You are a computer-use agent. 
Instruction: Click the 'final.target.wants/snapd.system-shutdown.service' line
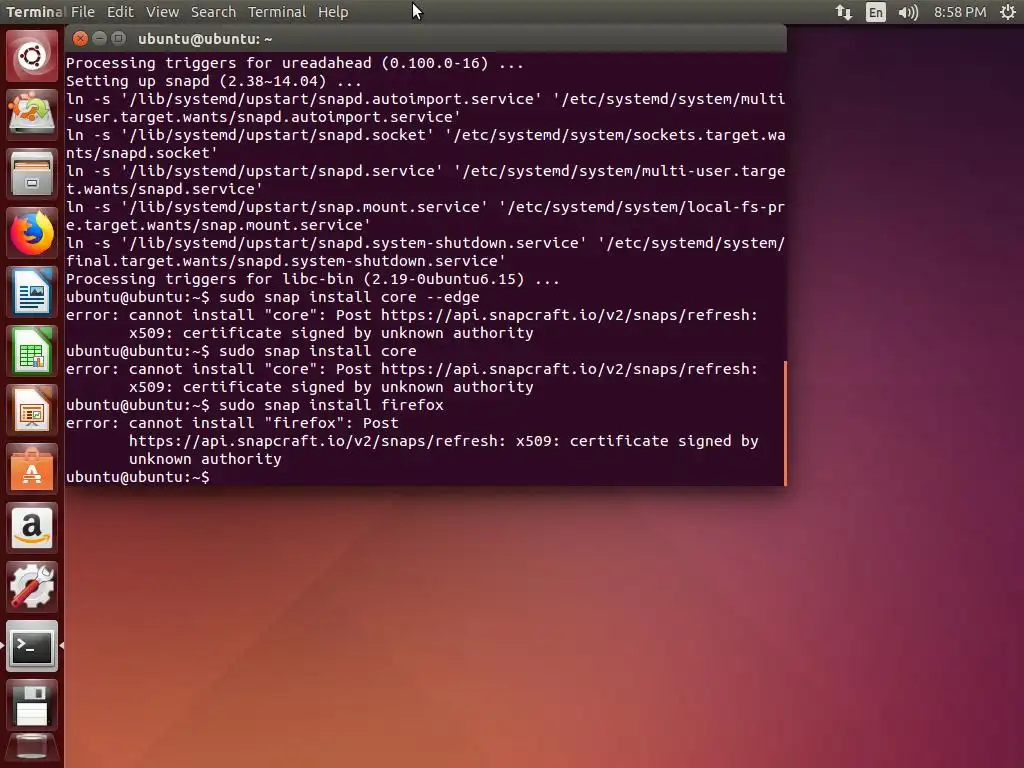coord(286,261)
